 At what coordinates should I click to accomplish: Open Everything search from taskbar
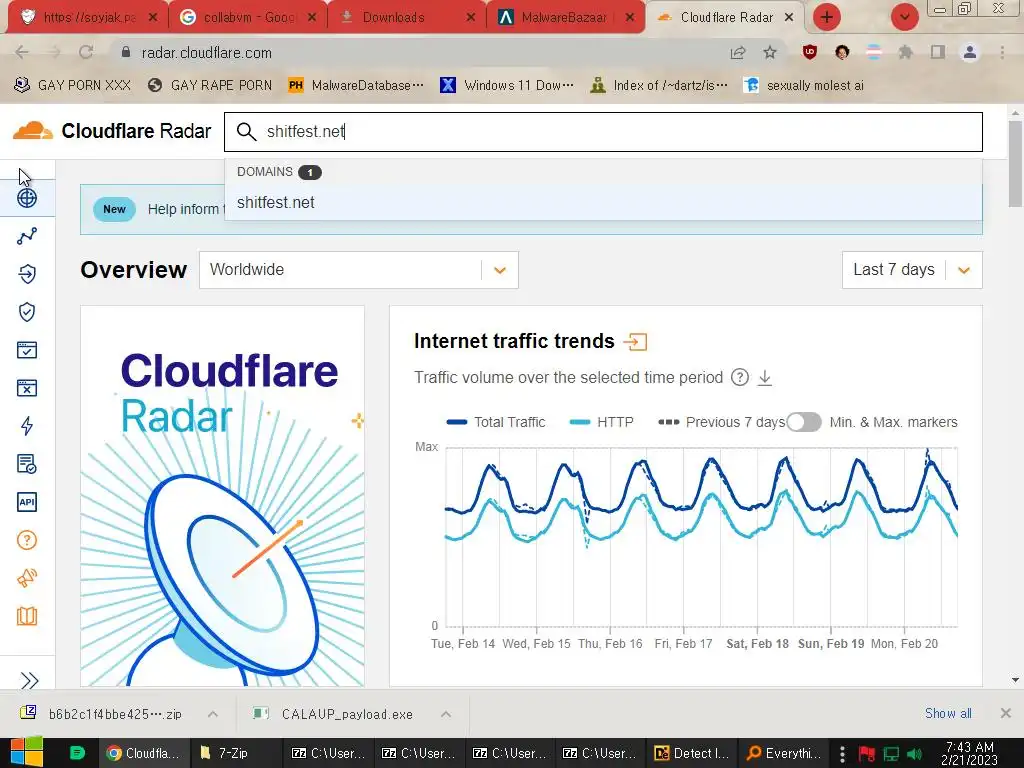click(x=784, y=753)
